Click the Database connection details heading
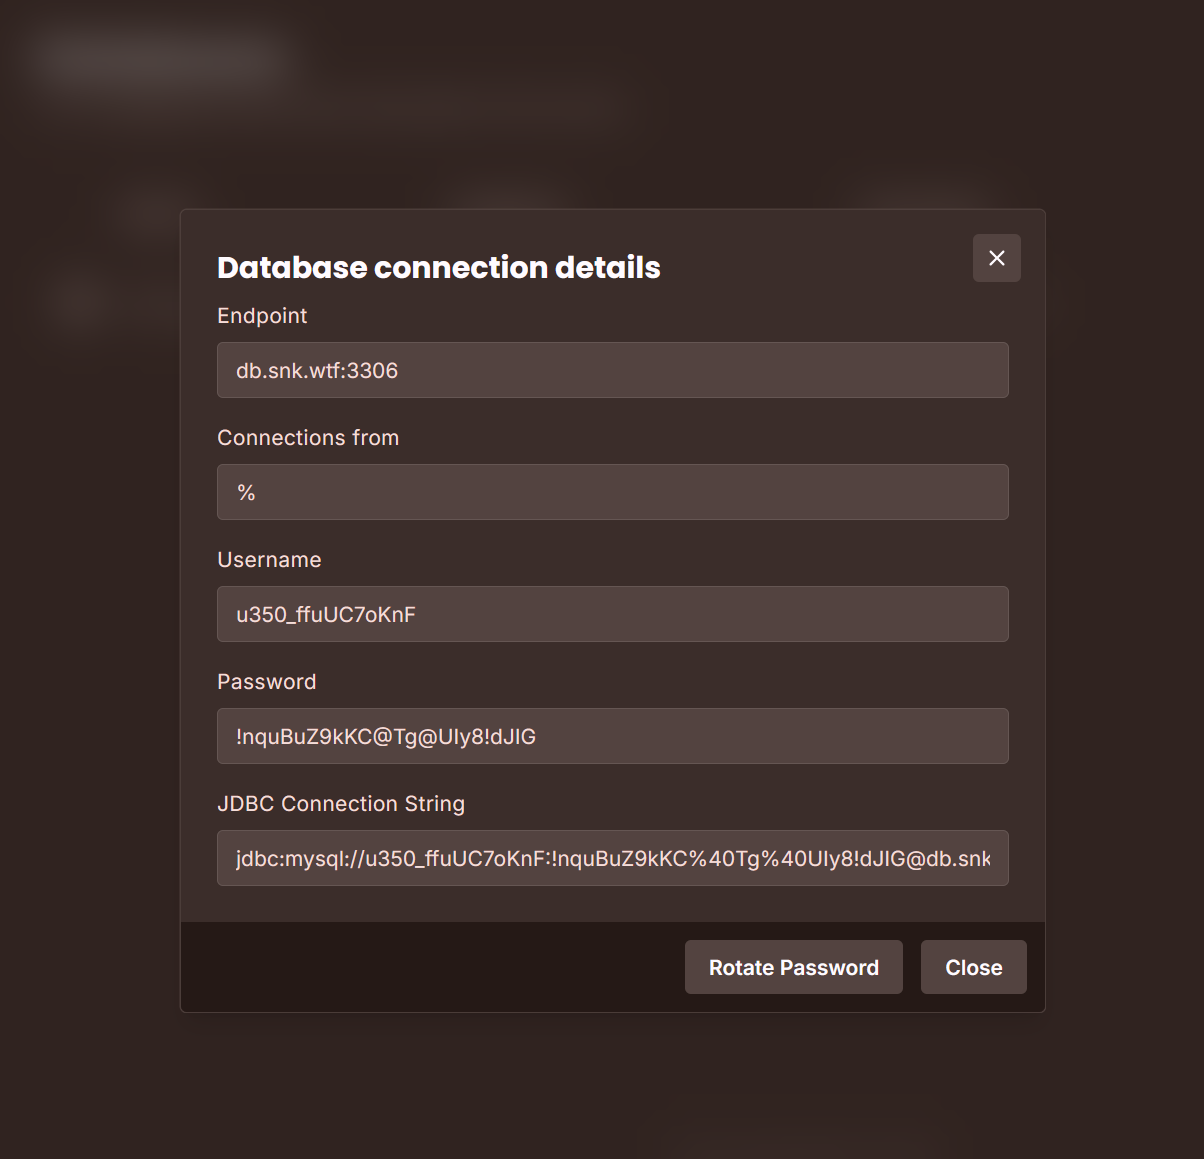Screen dimensions: 1204x1159 pyautogui.click(x=438, y=267)
